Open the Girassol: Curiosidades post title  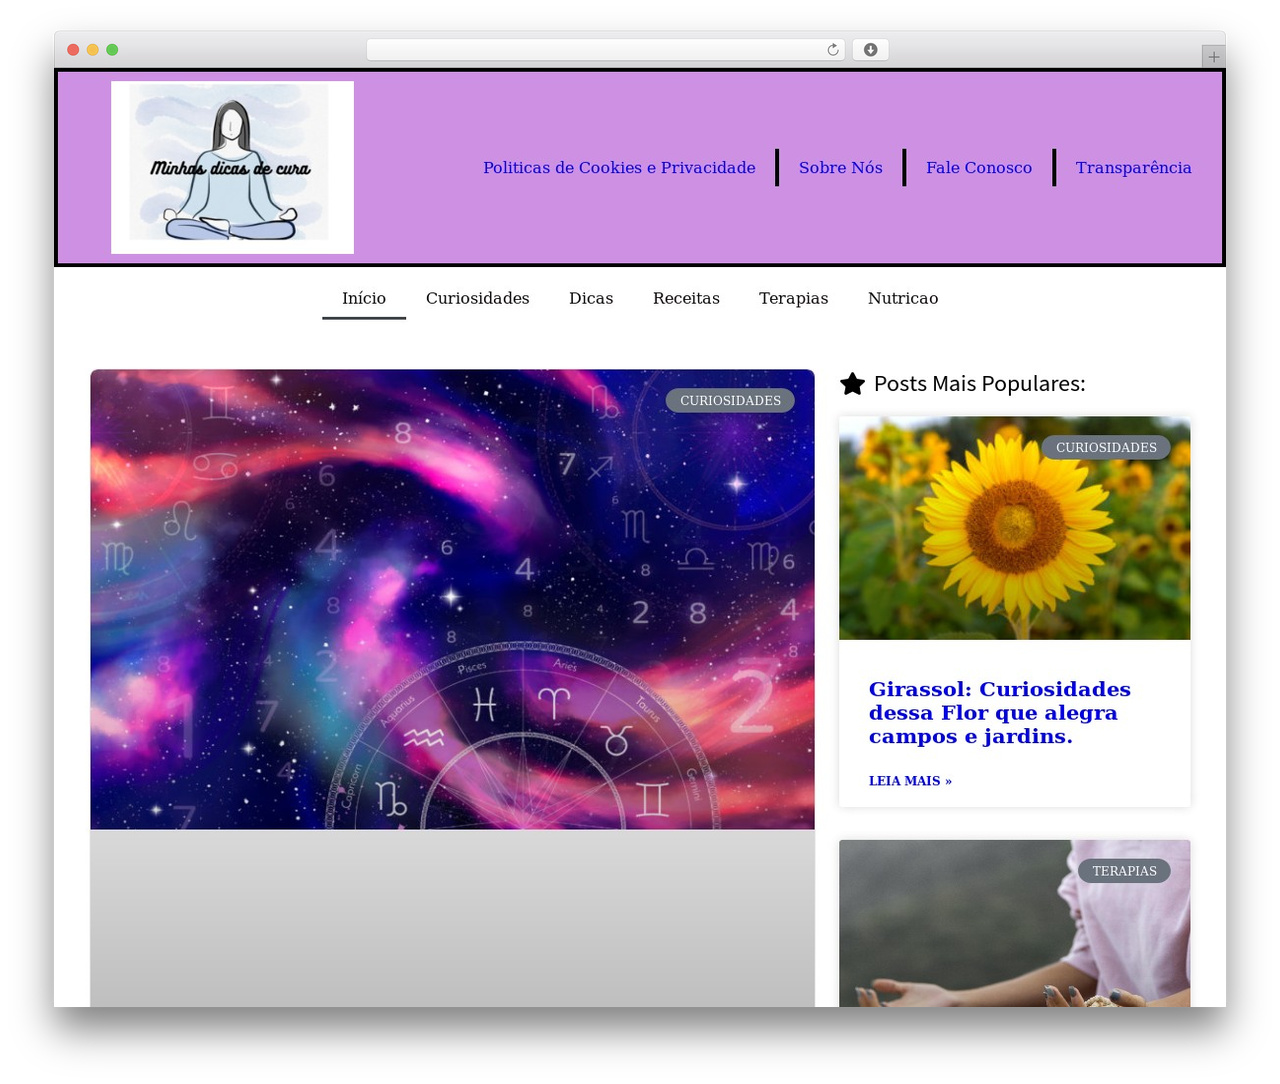pyautogui.click(x=1000, y=713)
